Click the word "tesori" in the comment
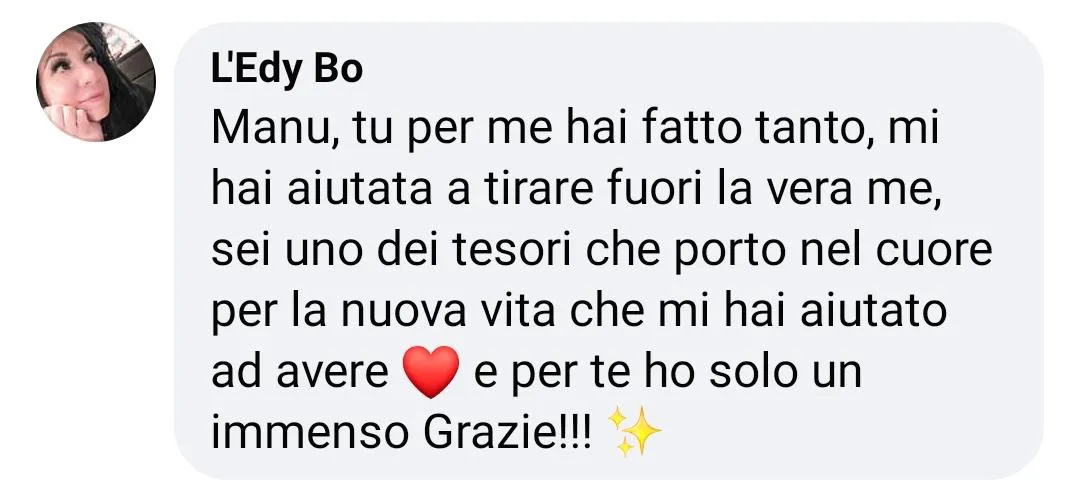Screen dimensions: 1080x486 (x=513, y=251)
